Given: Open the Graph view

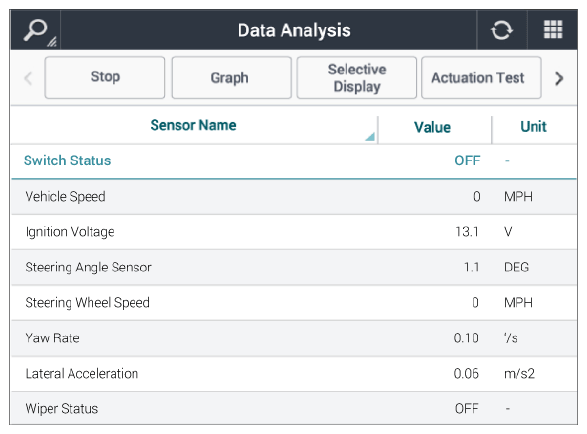Looking at the screenshot, I should [x=231, y=78].
